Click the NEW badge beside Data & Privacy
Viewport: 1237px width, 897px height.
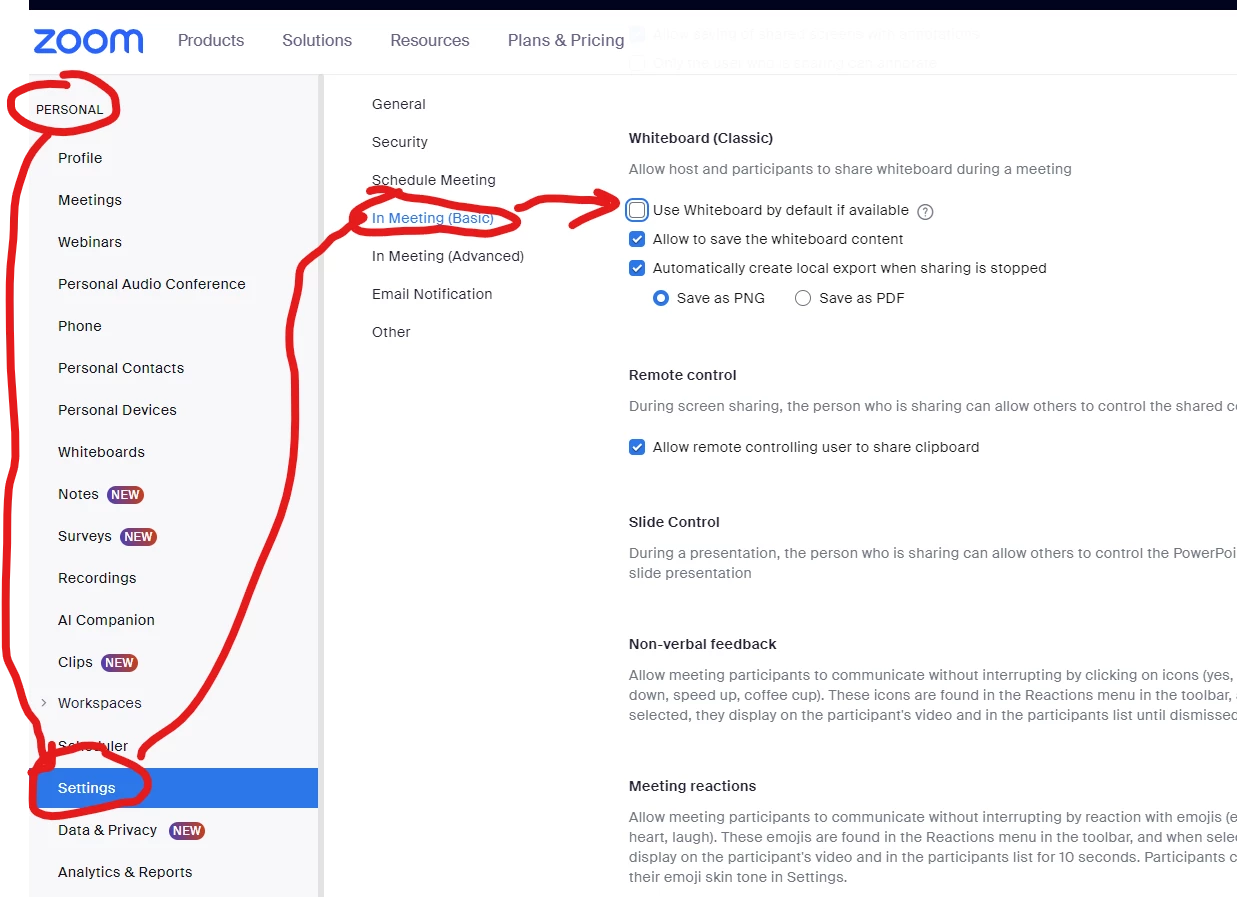pyautogui.click(x=187, y=831)
